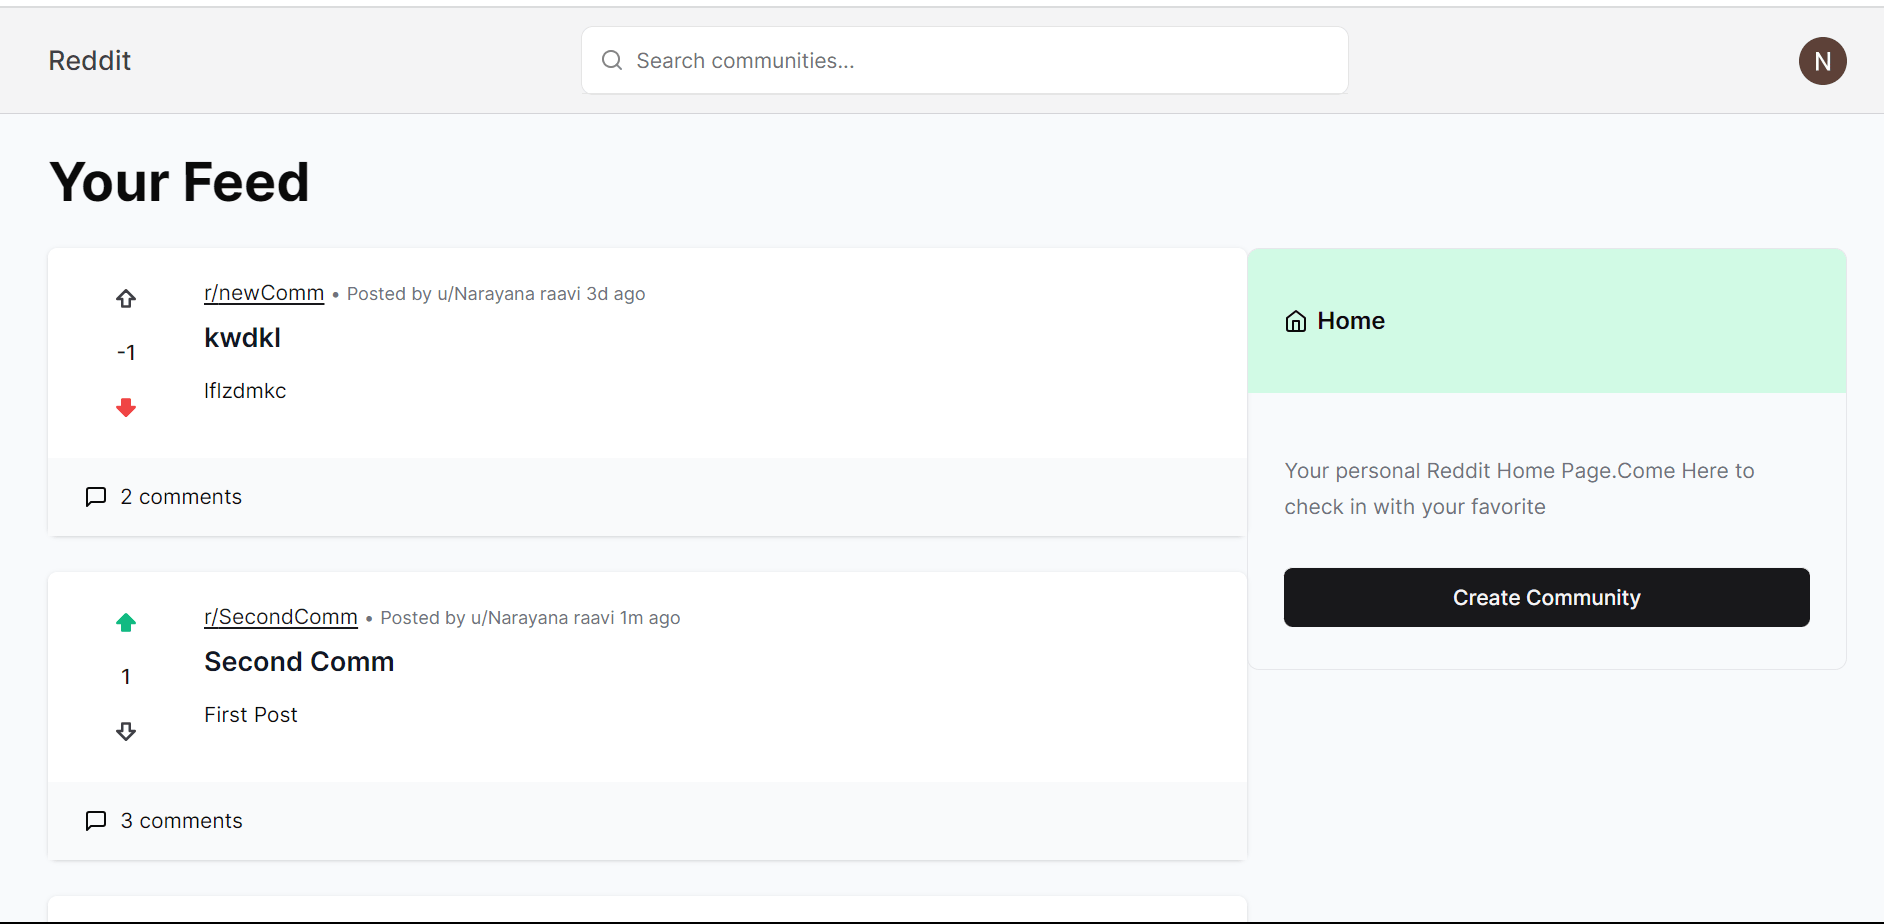Open the r/SecondComm community link

pyautogui.click(x=281, y=617)
